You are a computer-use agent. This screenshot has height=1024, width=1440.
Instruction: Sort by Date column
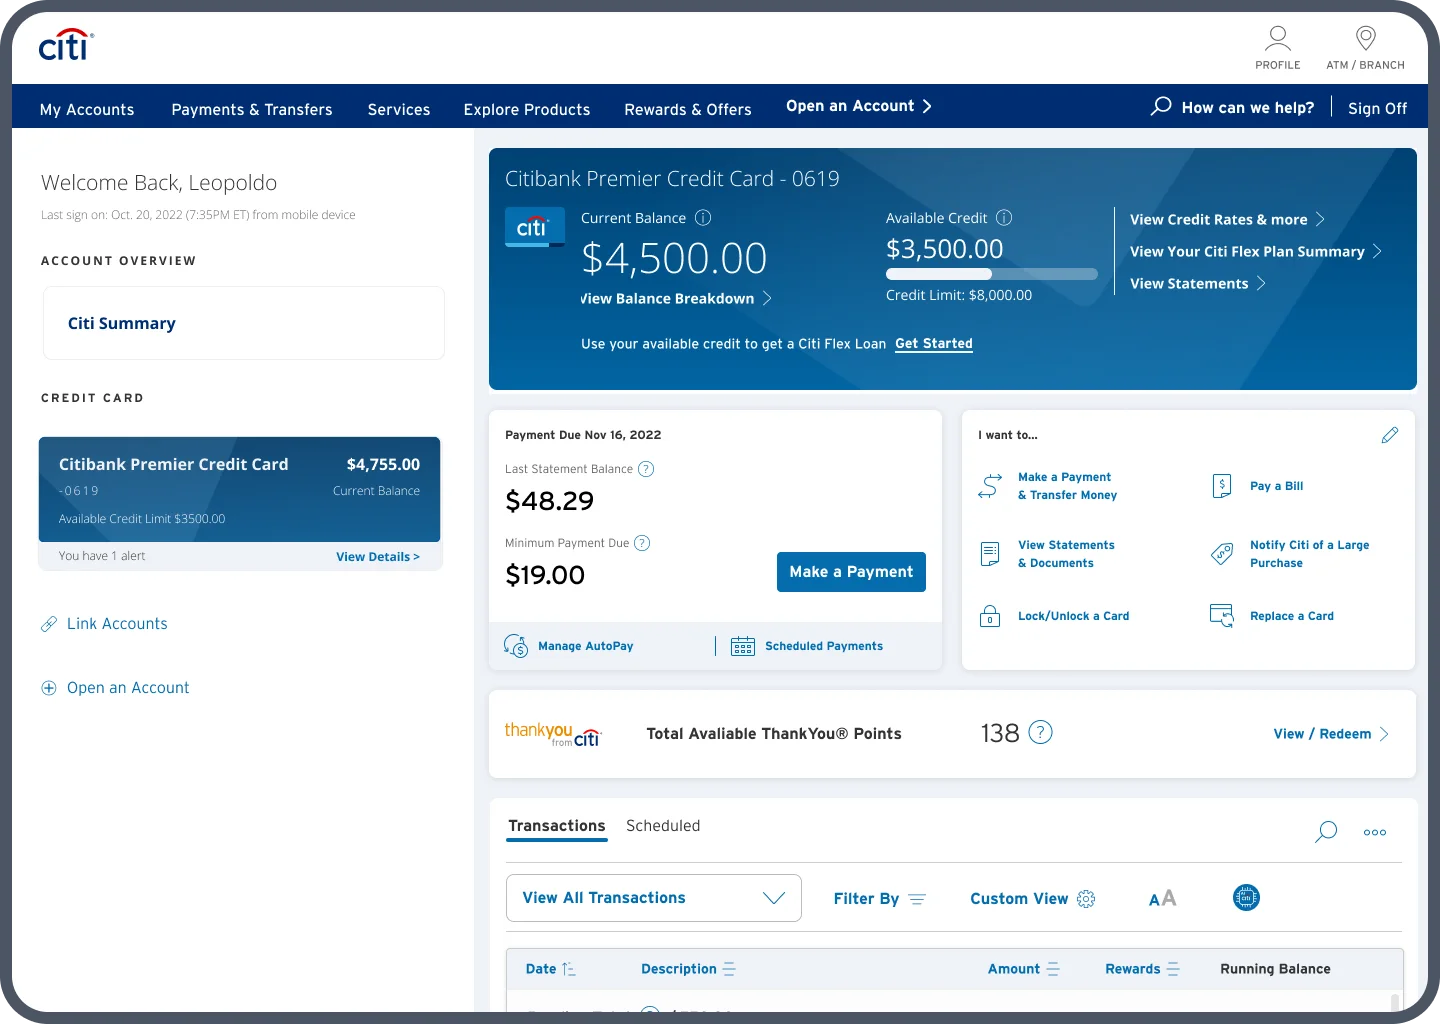click(550, 969)
